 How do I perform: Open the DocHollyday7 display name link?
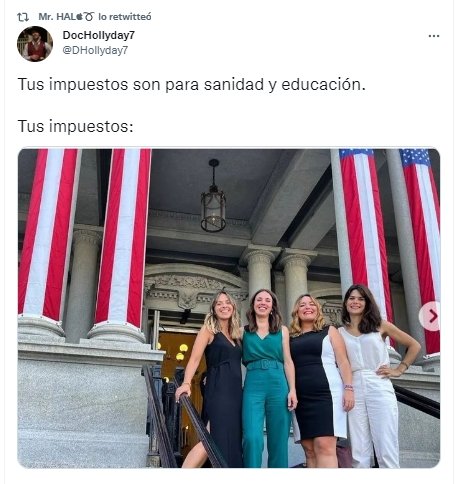99,35
